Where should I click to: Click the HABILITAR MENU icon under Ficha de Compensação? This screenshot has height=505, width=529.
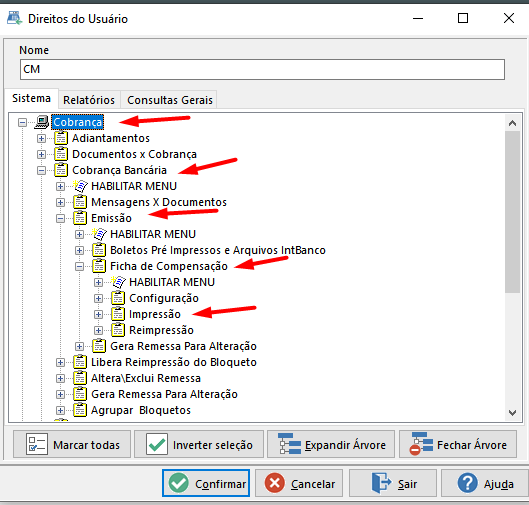pyautogui.click(x=118, y=282)
